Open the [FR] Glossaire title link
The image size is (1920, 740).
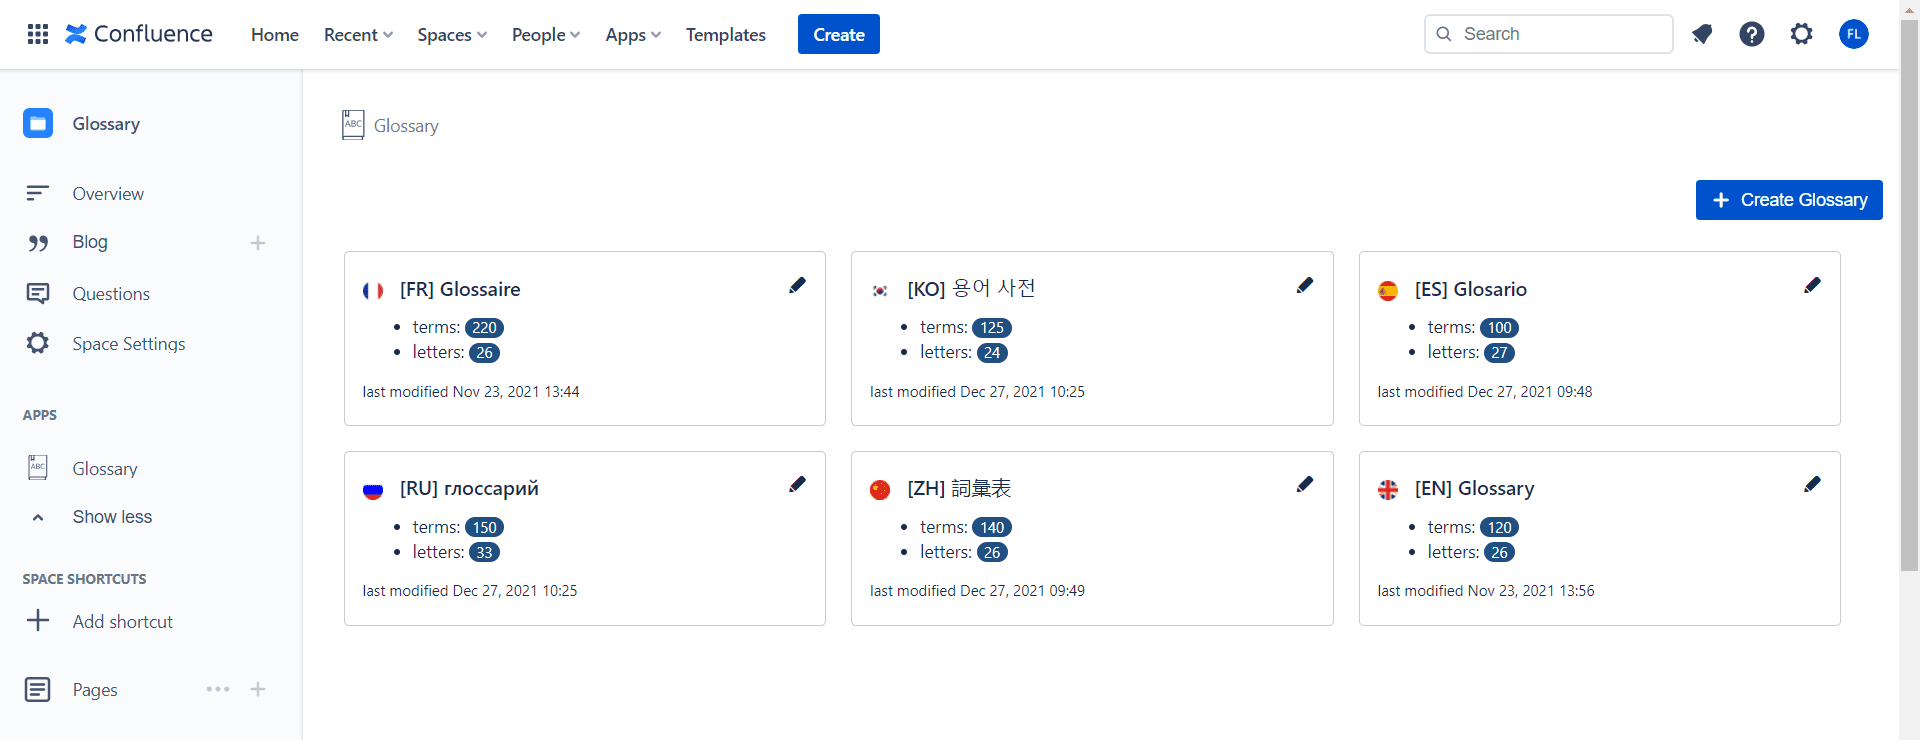pos(460,289)
